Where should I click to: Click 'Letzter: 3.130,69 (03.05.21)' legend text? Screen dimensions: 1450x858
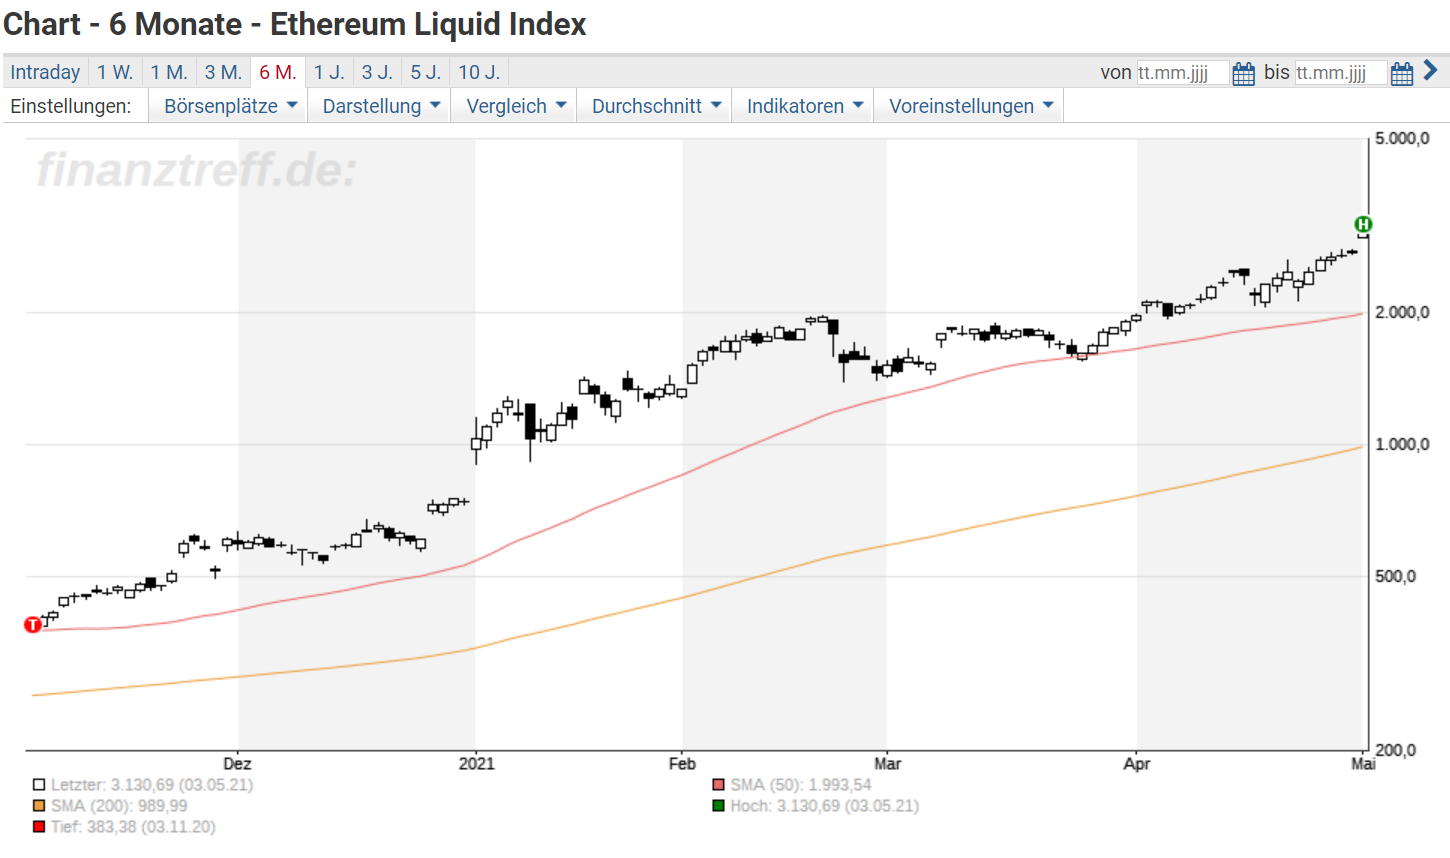152,785
